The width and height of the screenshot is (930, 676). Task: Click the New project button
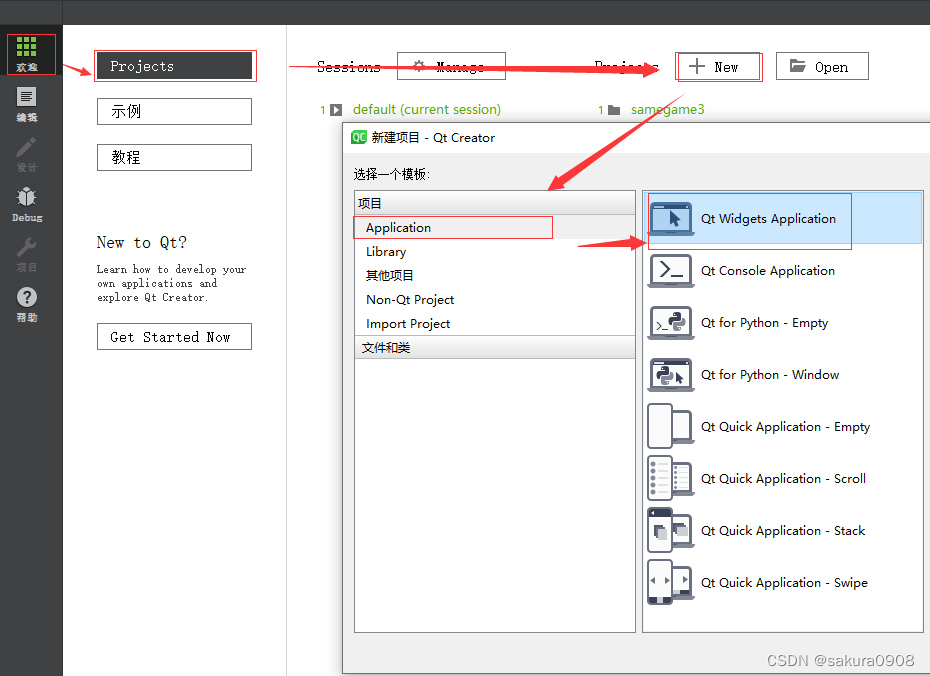click(x=718, y=66)
